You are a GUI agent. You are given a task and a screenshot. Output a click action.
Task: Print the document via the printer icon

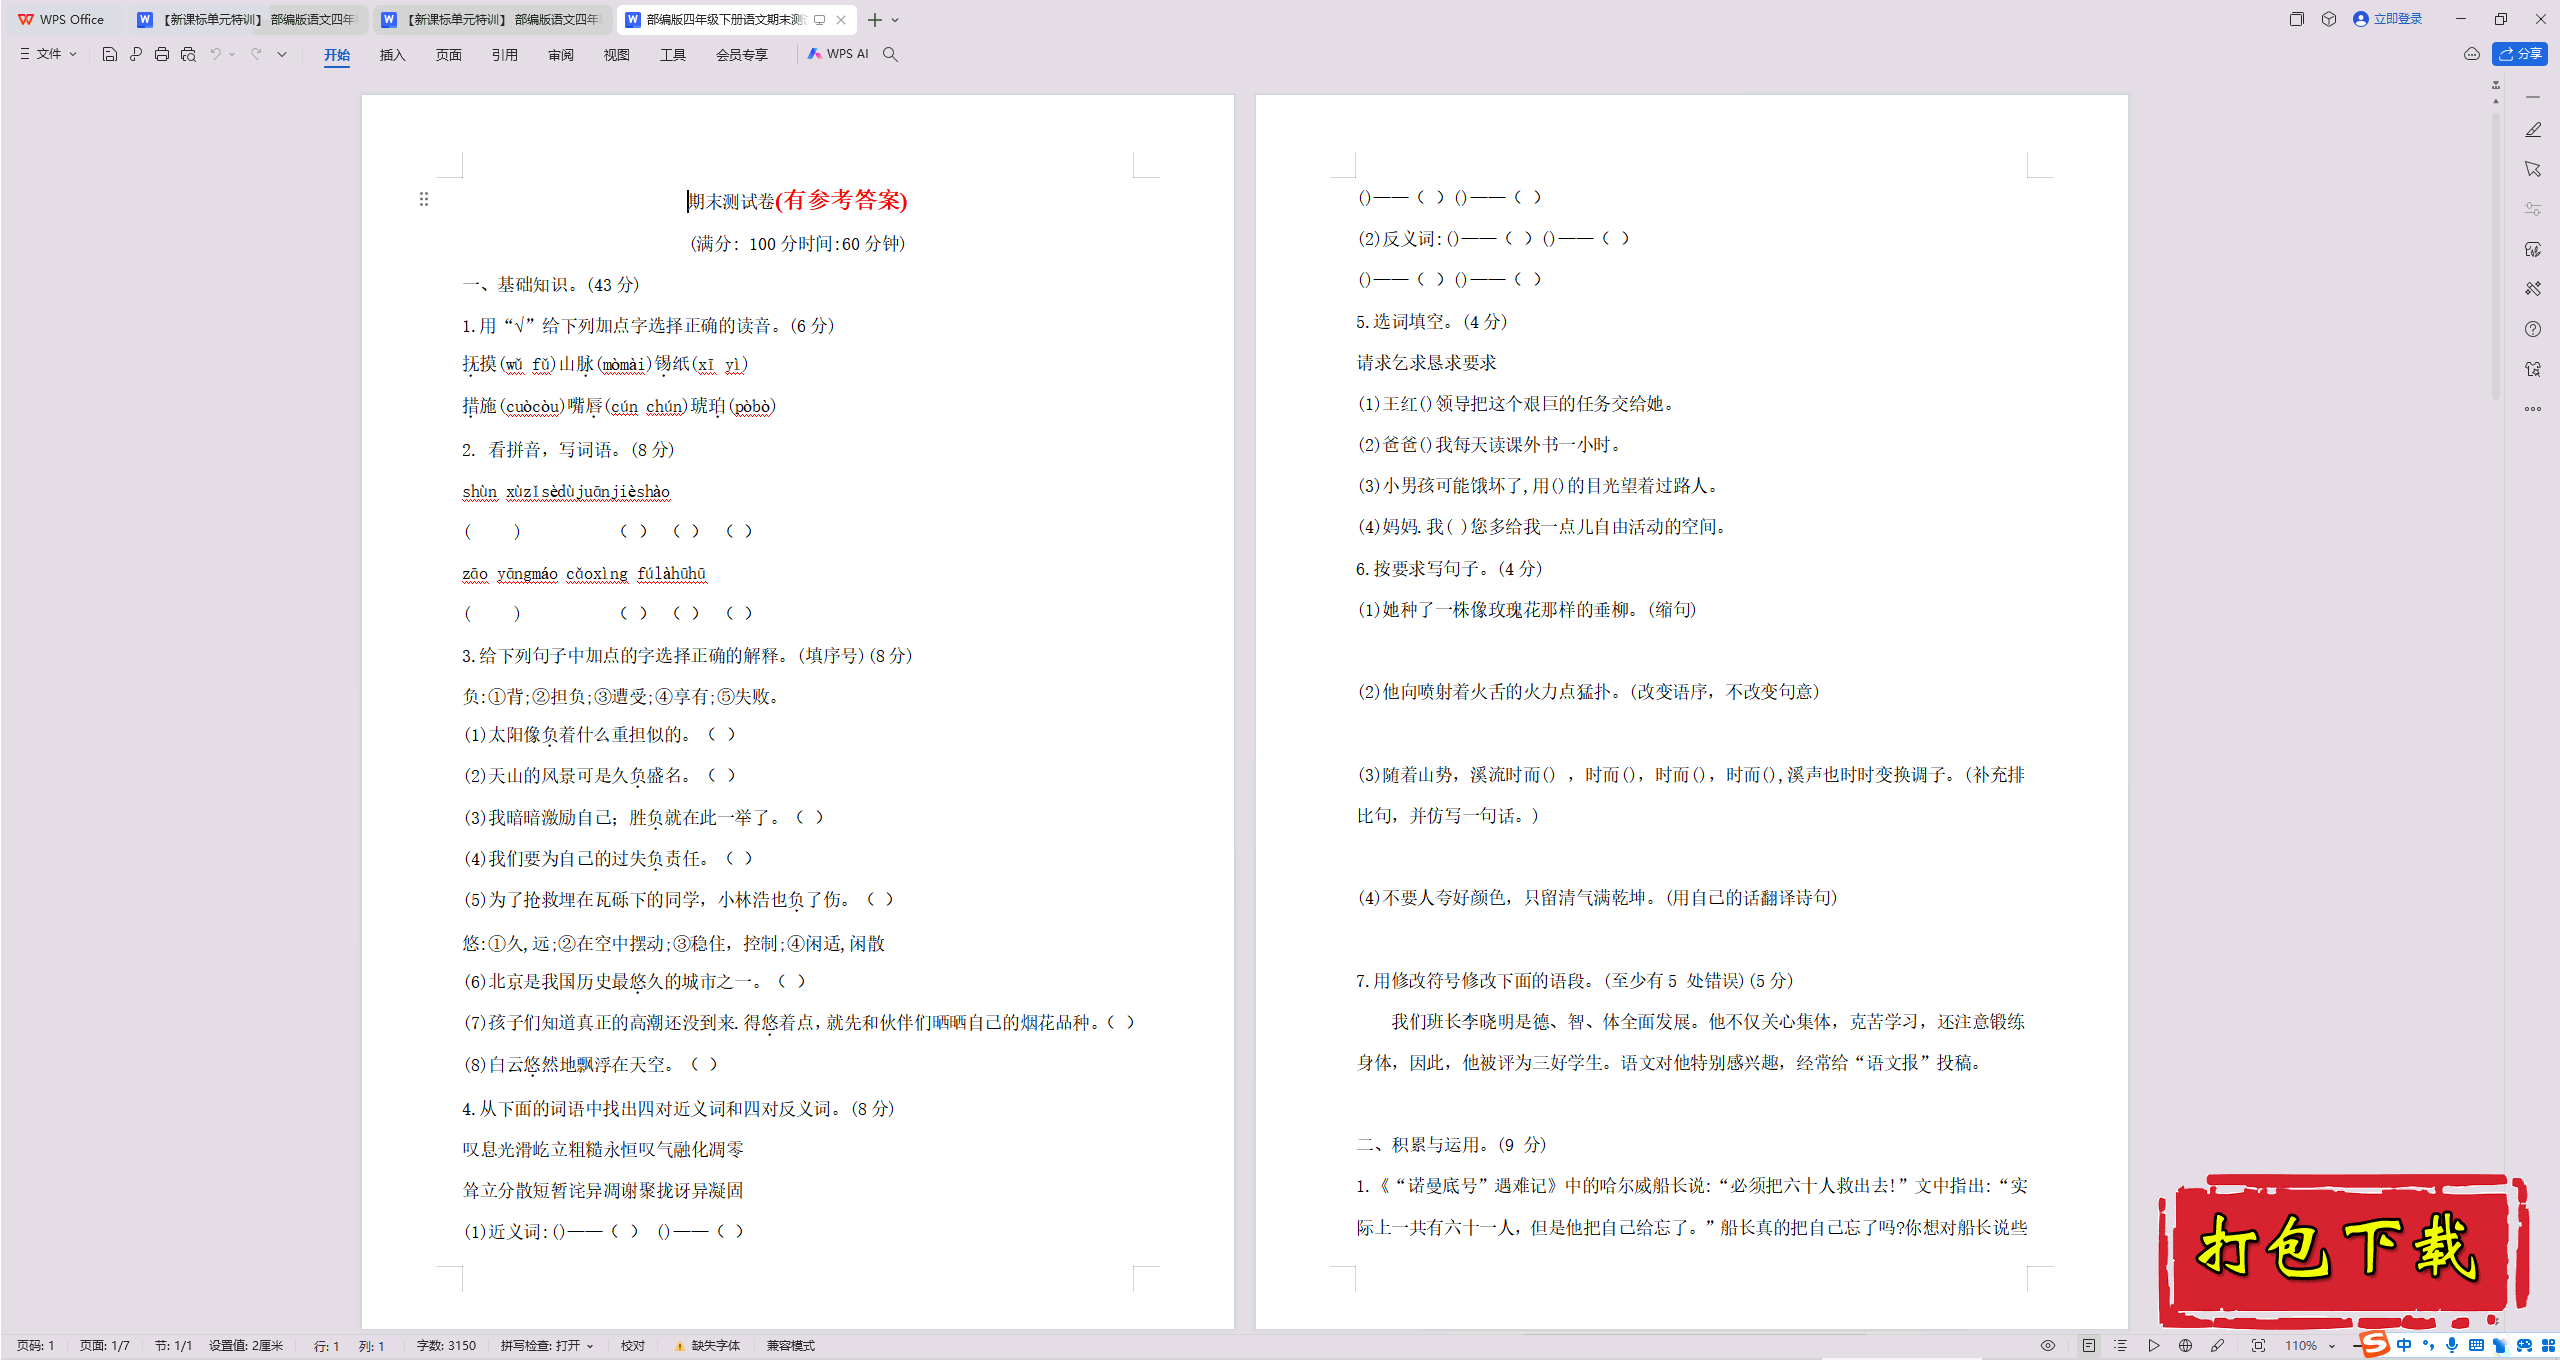(x=162, y=54)
